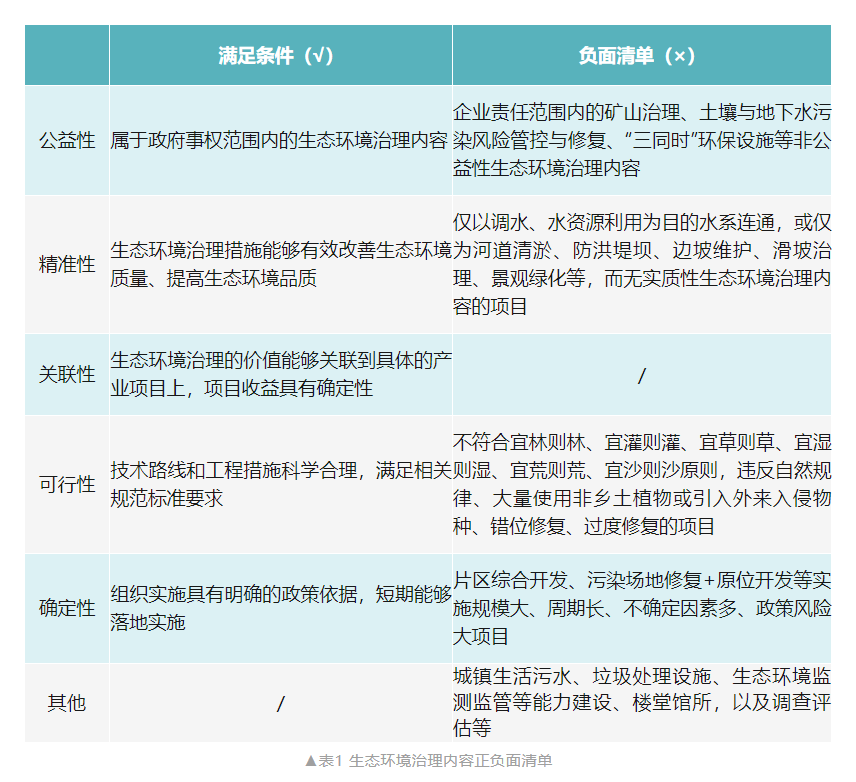Click the 表1 生态环境治理内容正负面清单 caption
This screenshot has height=782, width=856.
tap(428, 761)
